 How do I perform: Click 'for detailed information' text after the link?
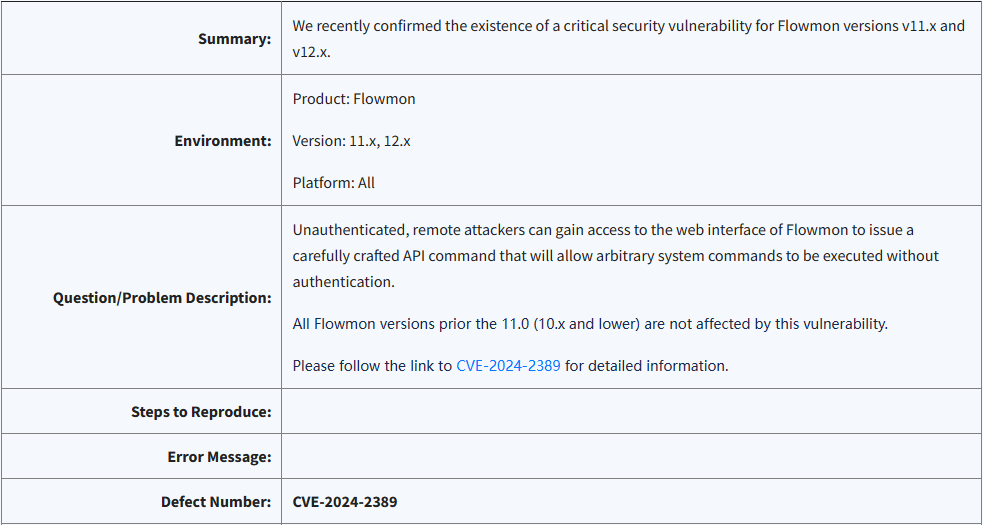click(647, 366)
